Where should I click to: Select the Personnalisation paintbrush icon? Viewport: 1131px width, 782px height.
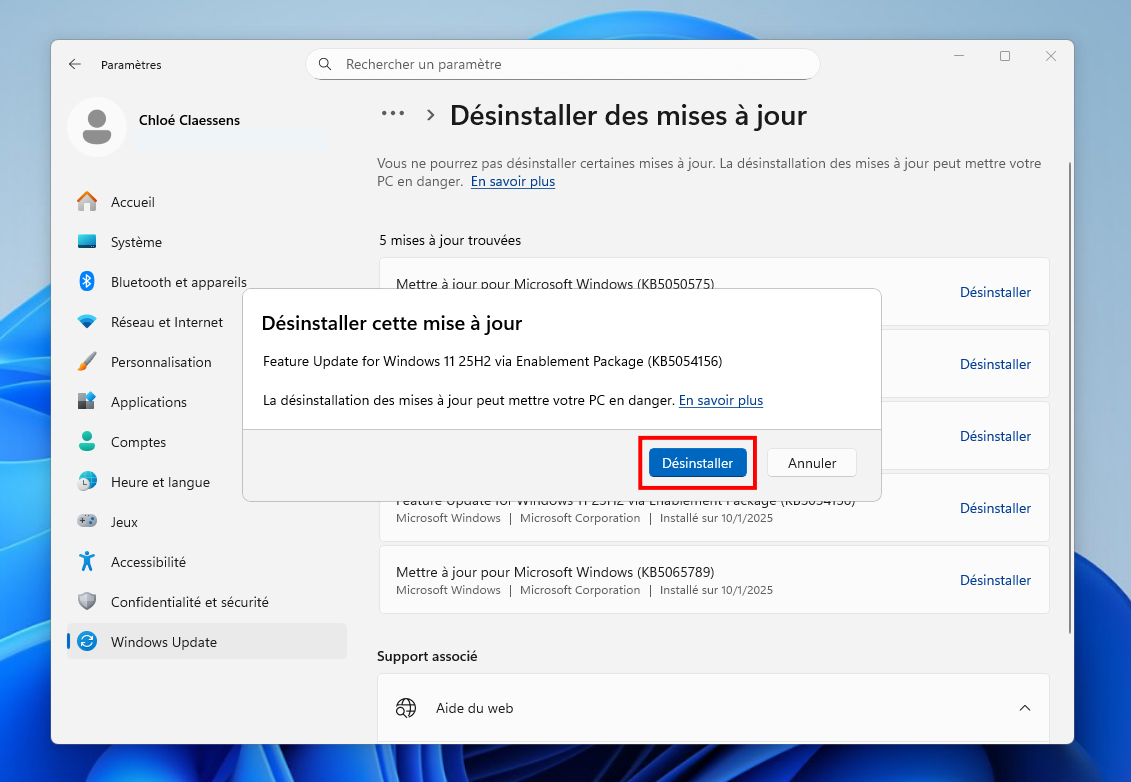(x=88, y=362)
